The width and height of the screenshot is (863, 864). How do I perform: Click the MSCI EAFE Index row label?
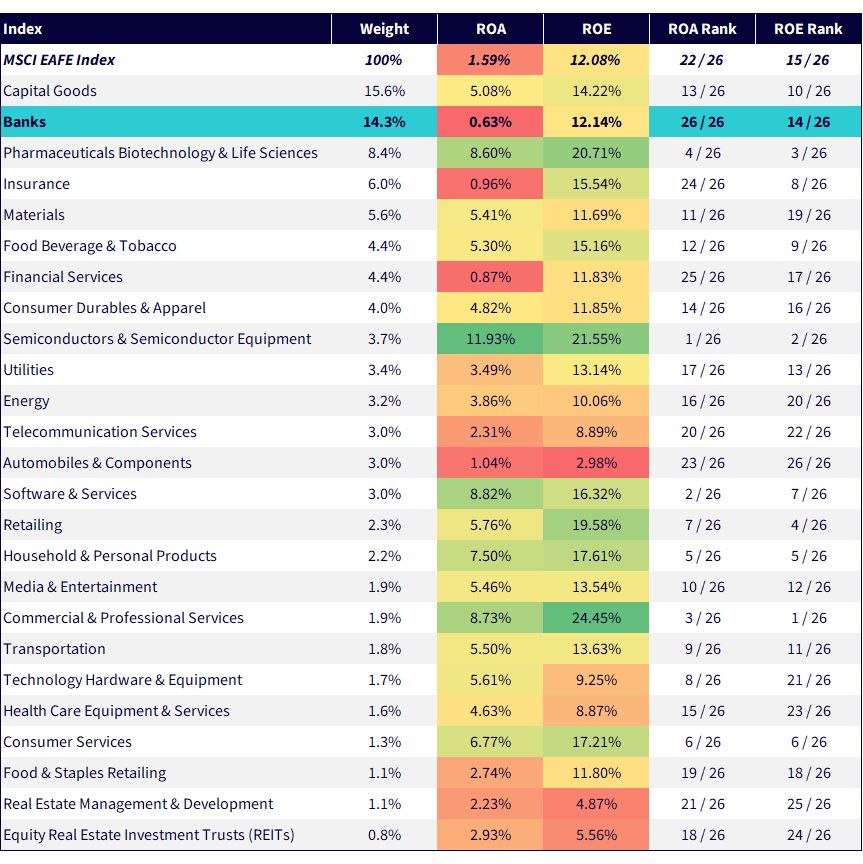tap(59, 60)
